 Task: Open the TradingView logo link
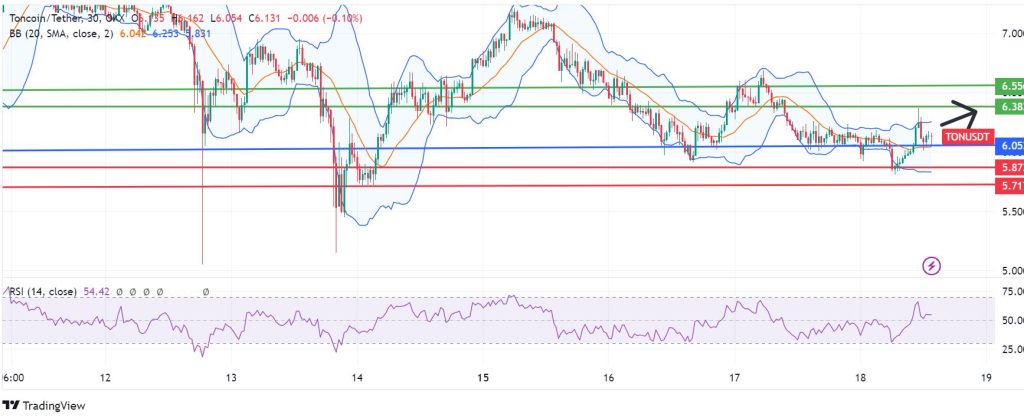click(x=44, y=406)
